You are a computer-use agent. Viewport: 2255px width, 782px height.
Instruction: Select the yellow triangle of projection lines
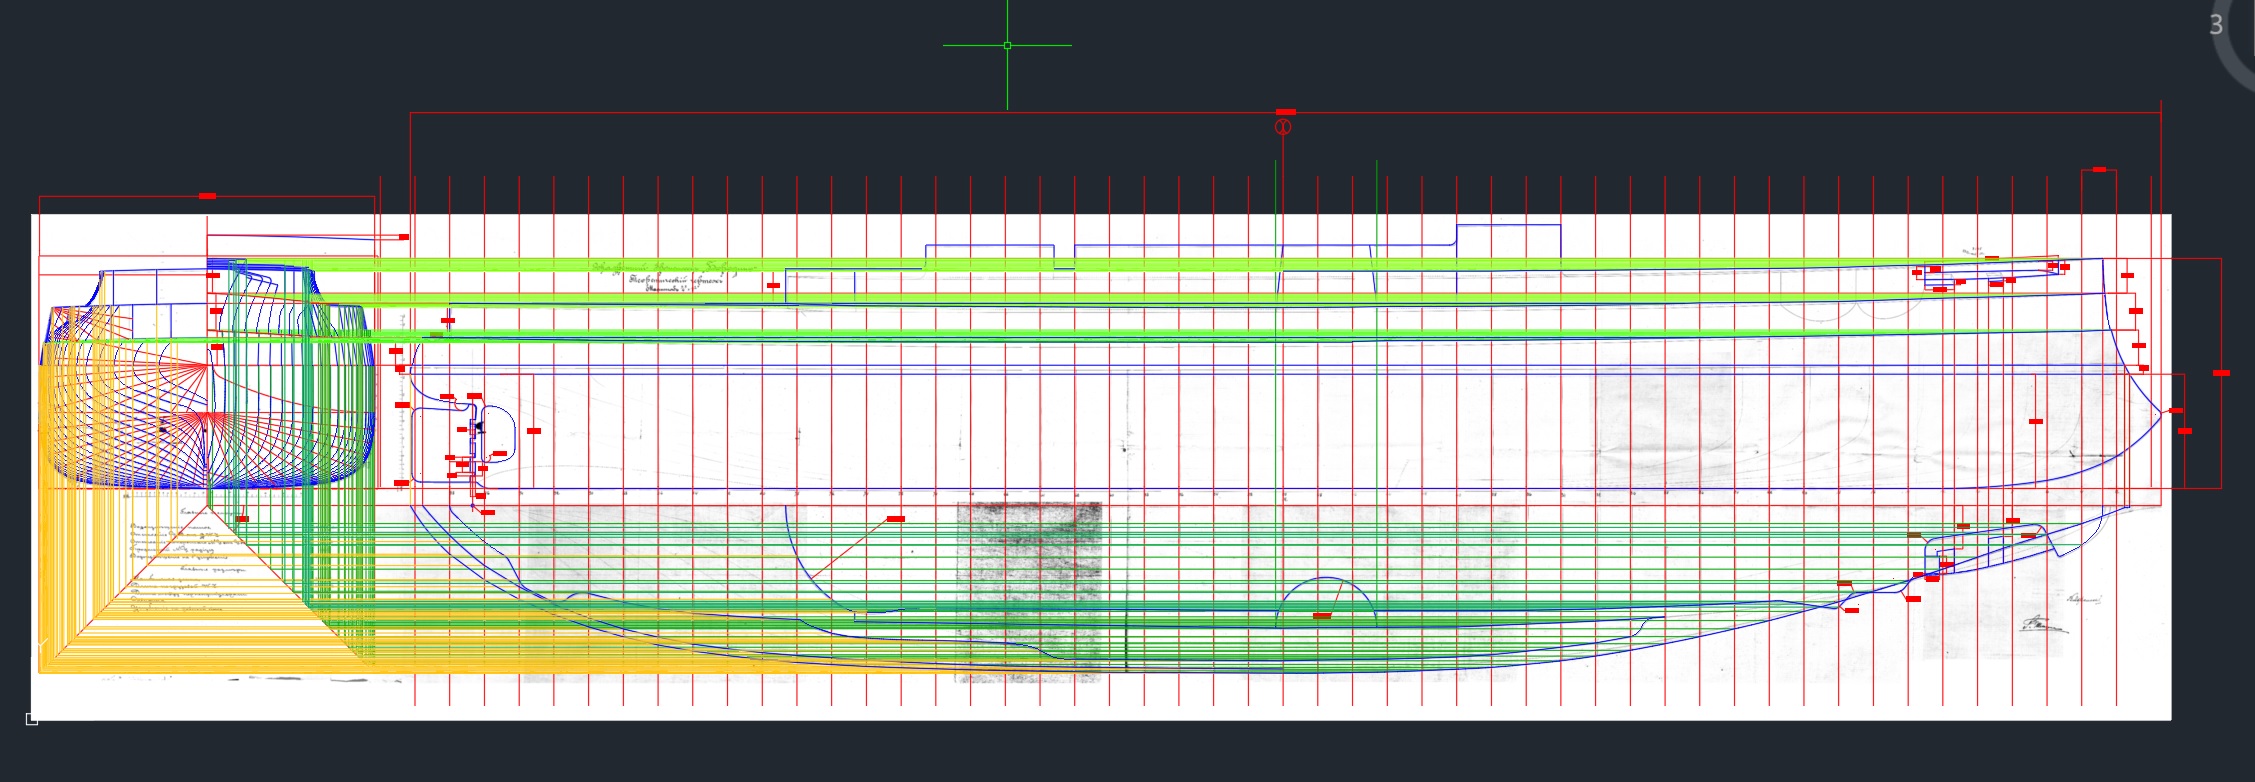(x=210, y=600)
